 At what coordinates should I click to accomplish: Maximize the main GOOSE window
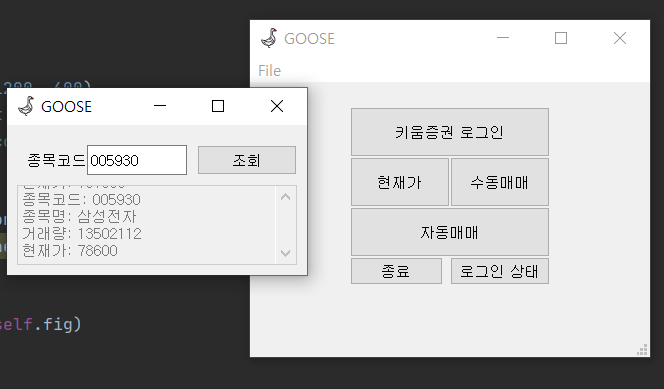[561, 38]
